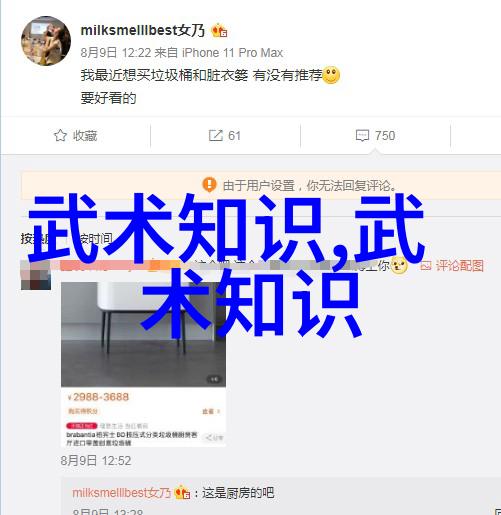This screenshot has width=501, height=515.
Task: Open the blurred commenter avatar
Action: 36,275
